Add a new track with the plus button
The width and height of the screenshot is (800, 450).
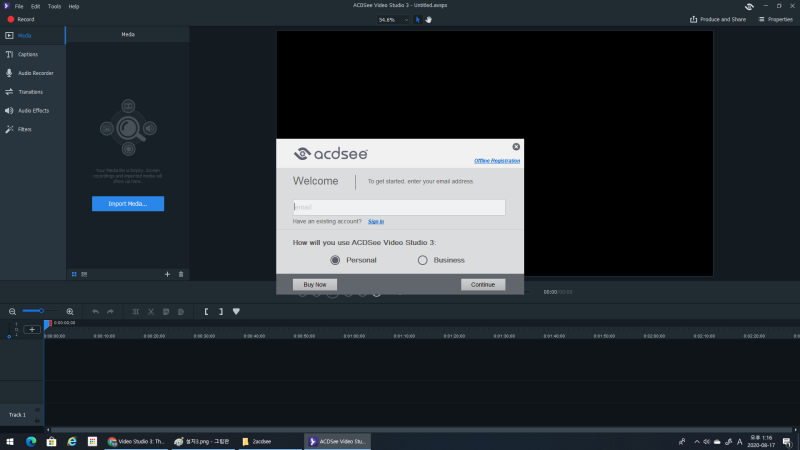tap(32, 330)
